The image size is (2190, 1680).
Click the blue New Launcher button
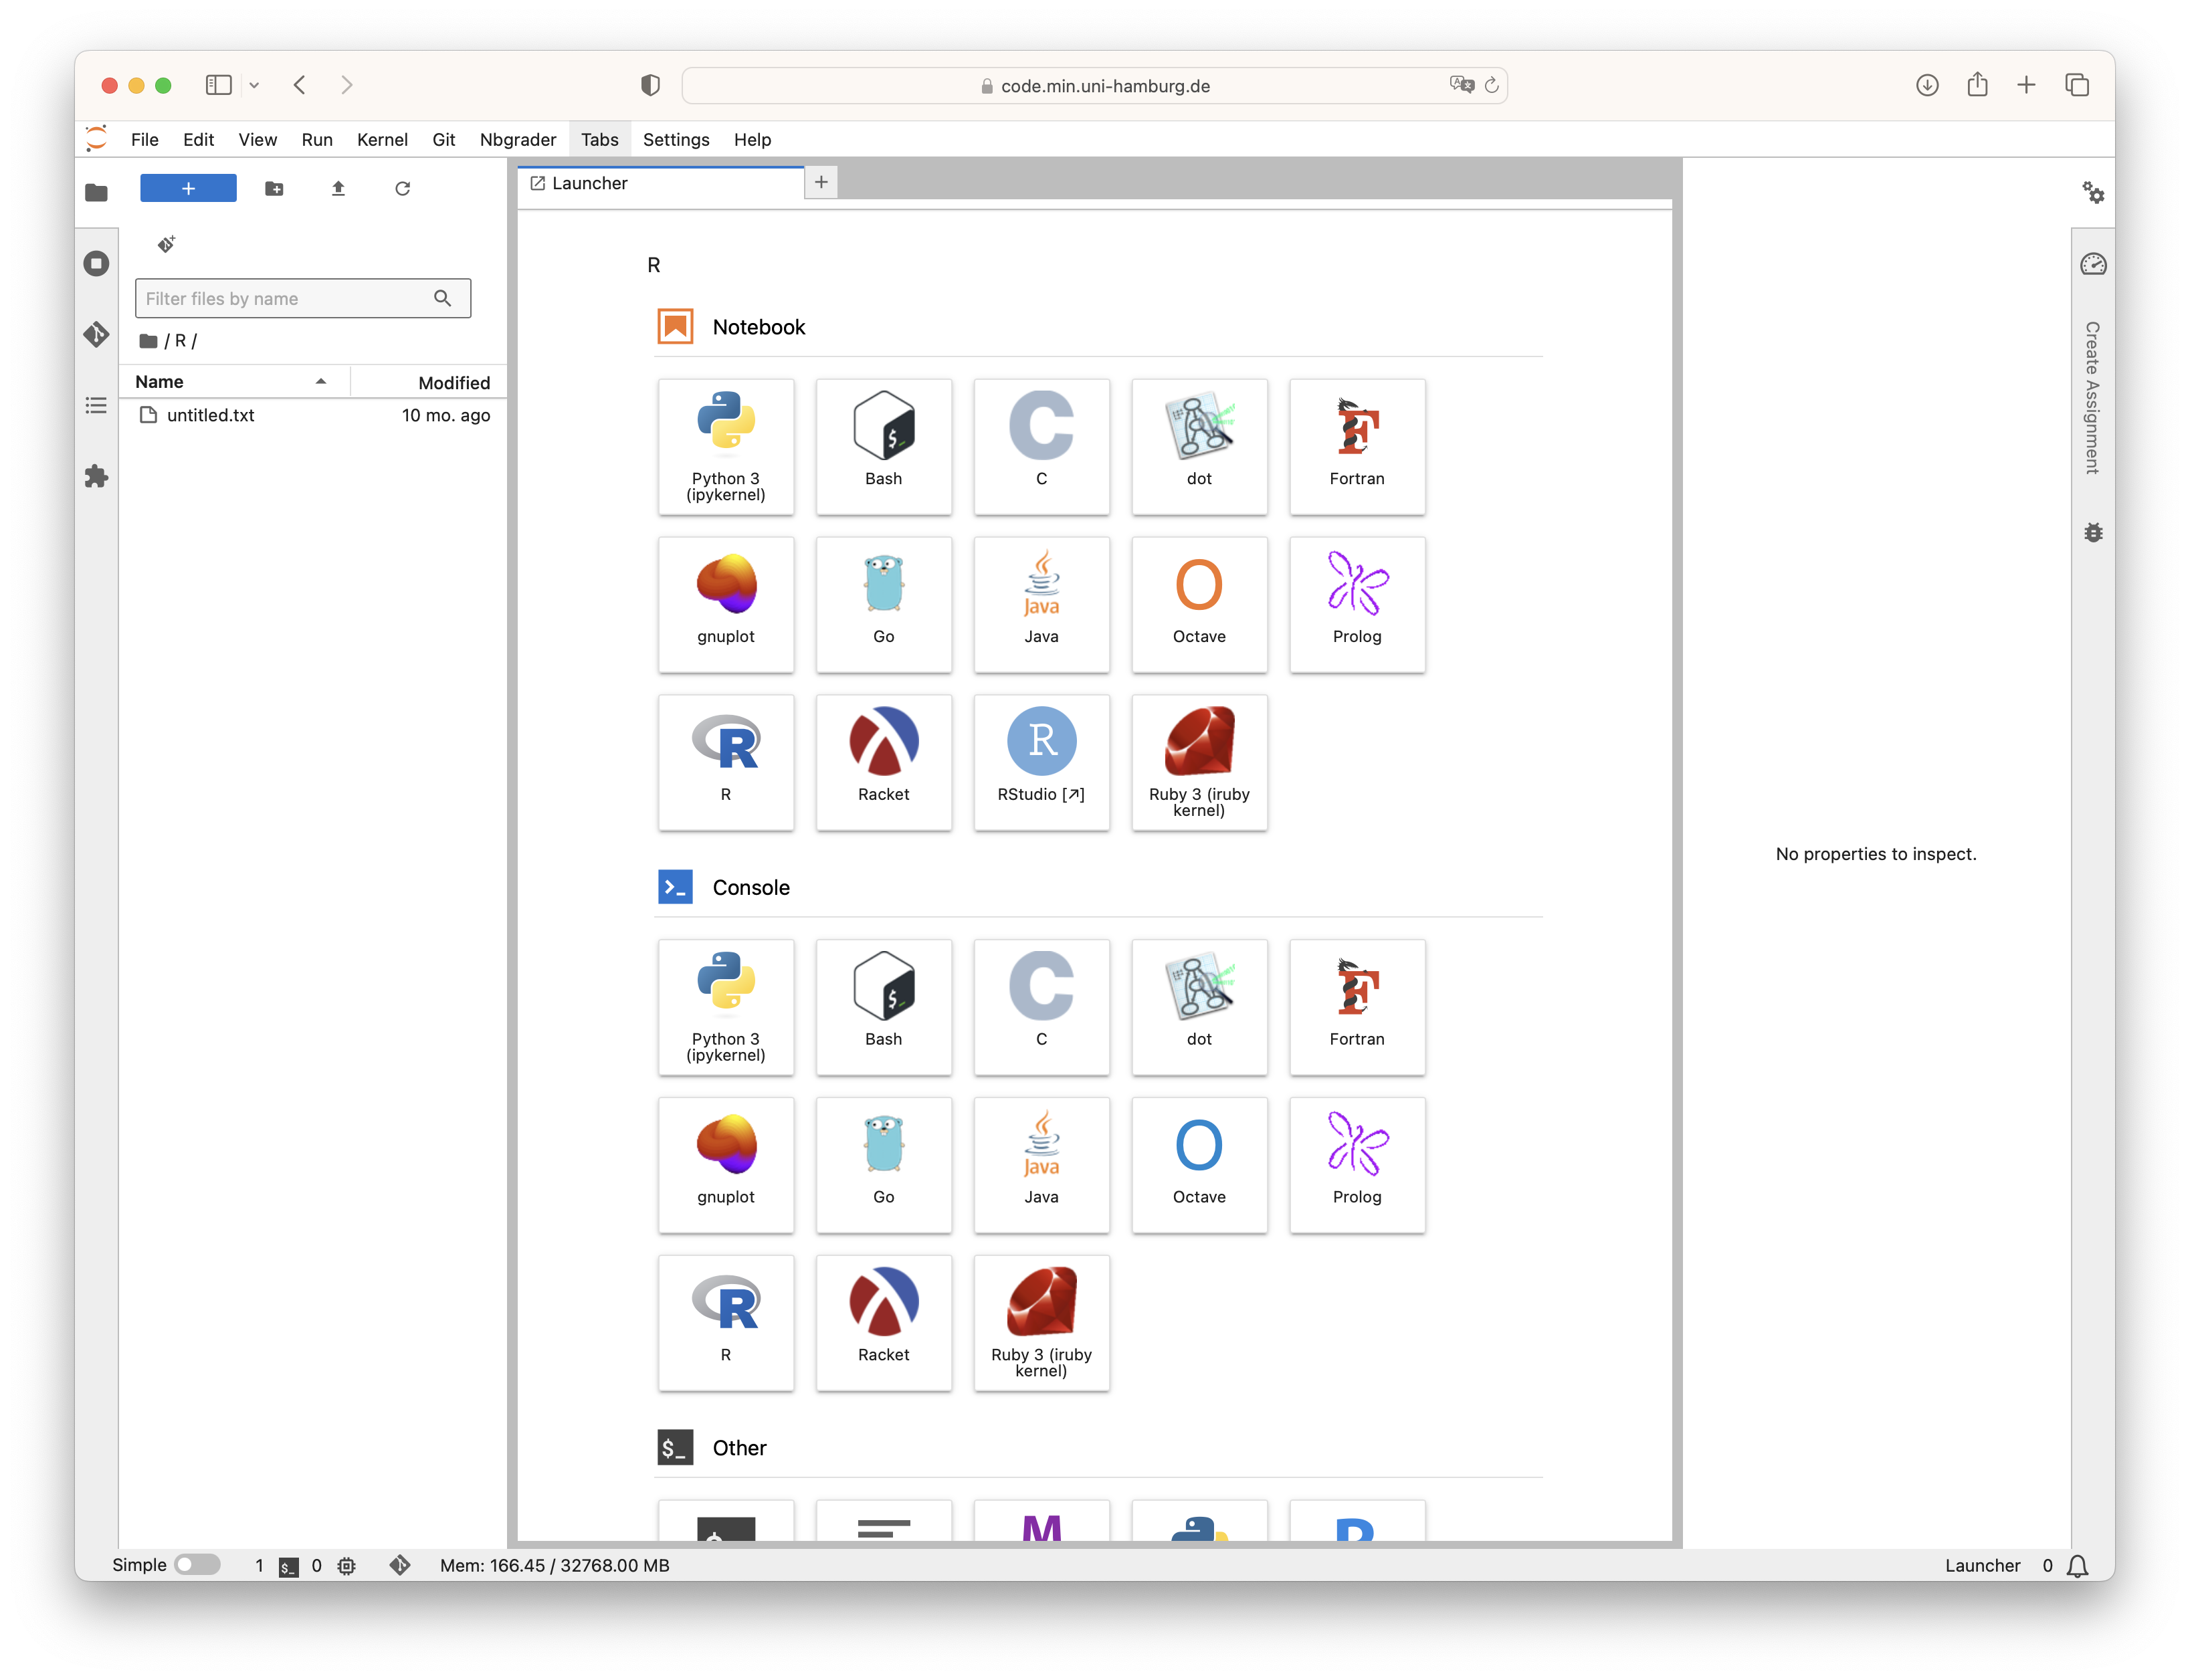[188, 188]
